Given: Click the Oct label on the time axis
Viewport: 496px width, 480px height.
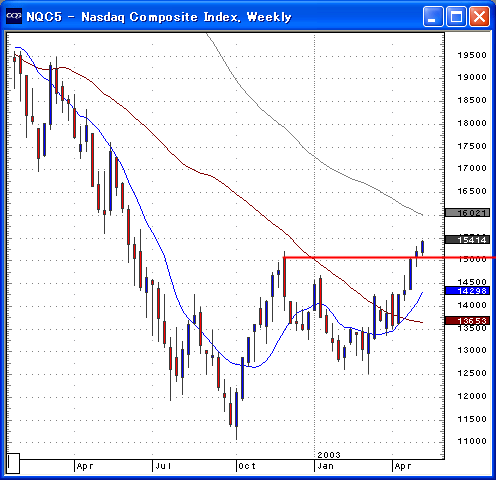Looking at the screenshot, I should point(247,466).
